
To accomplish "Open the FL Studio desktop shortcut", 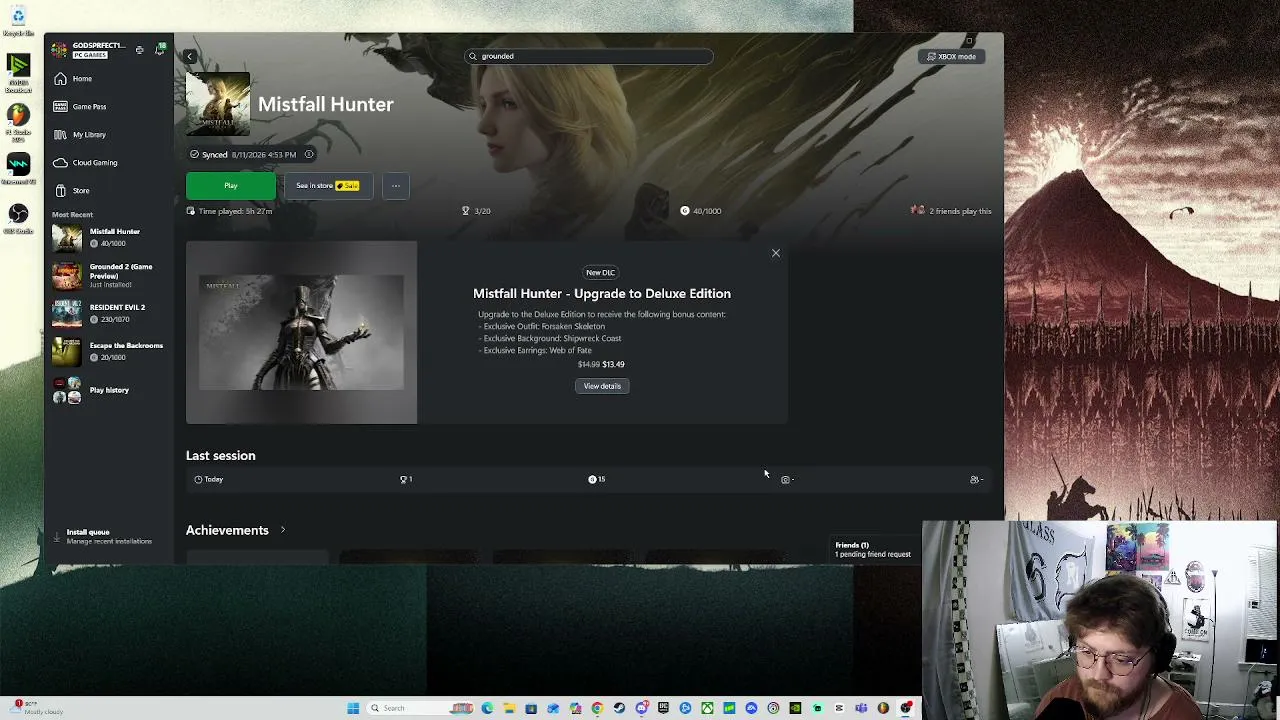I will pyautogui.click(x=18, y=124).
